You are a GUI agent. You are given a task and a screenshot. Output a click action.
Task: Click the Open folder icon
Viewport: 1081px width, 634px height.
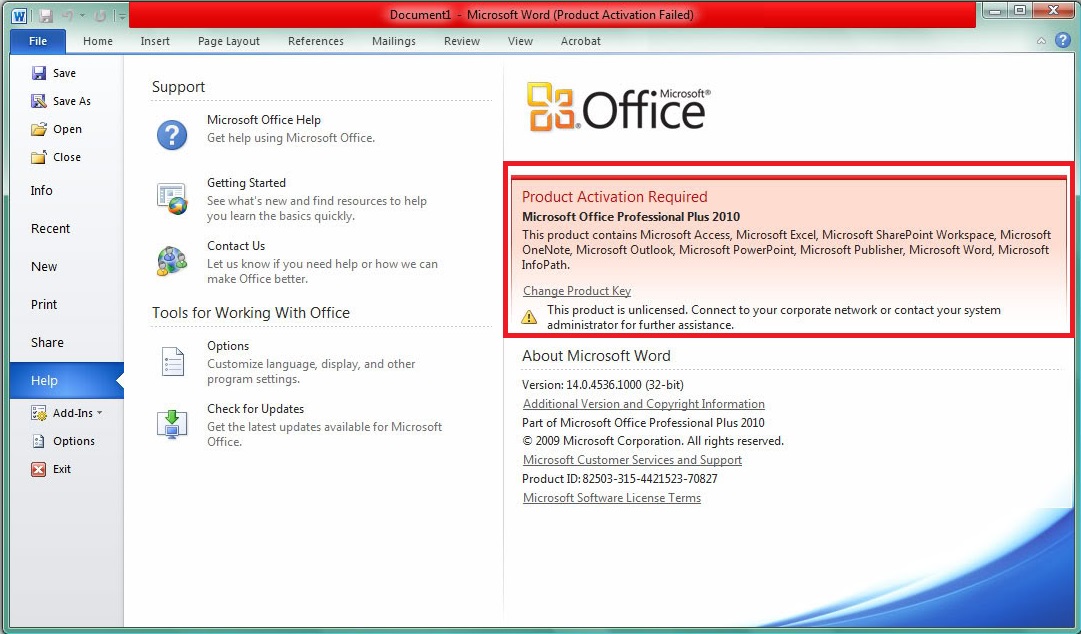tap(39, 129)
